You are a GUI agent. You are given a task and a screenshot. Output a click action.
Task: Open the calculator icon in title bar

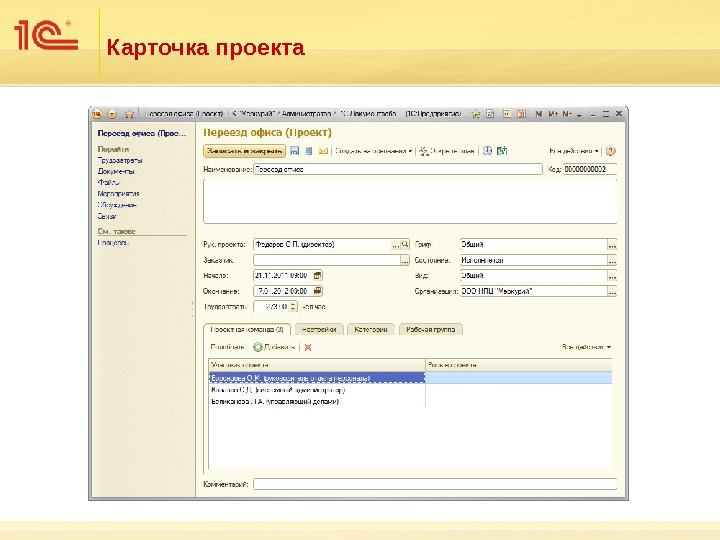506,113
